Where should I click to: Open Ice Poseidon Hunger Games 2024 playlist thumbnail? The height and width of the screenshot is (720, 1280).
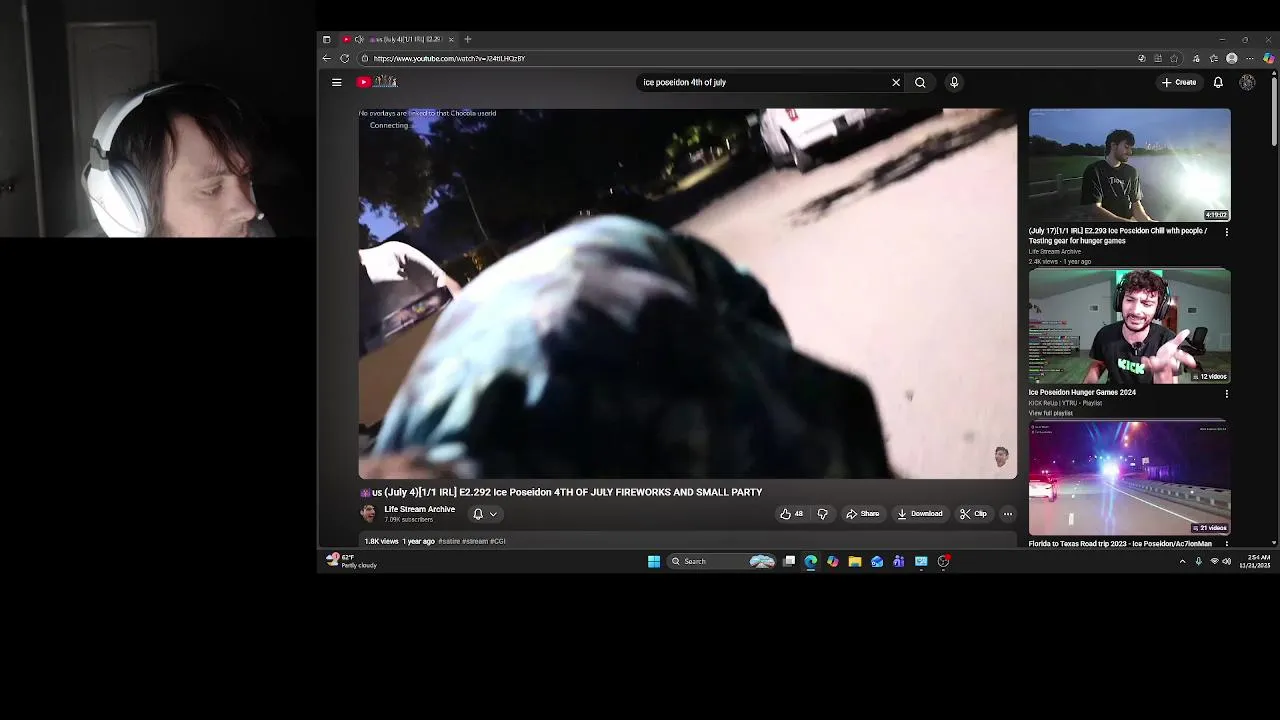1130,326
